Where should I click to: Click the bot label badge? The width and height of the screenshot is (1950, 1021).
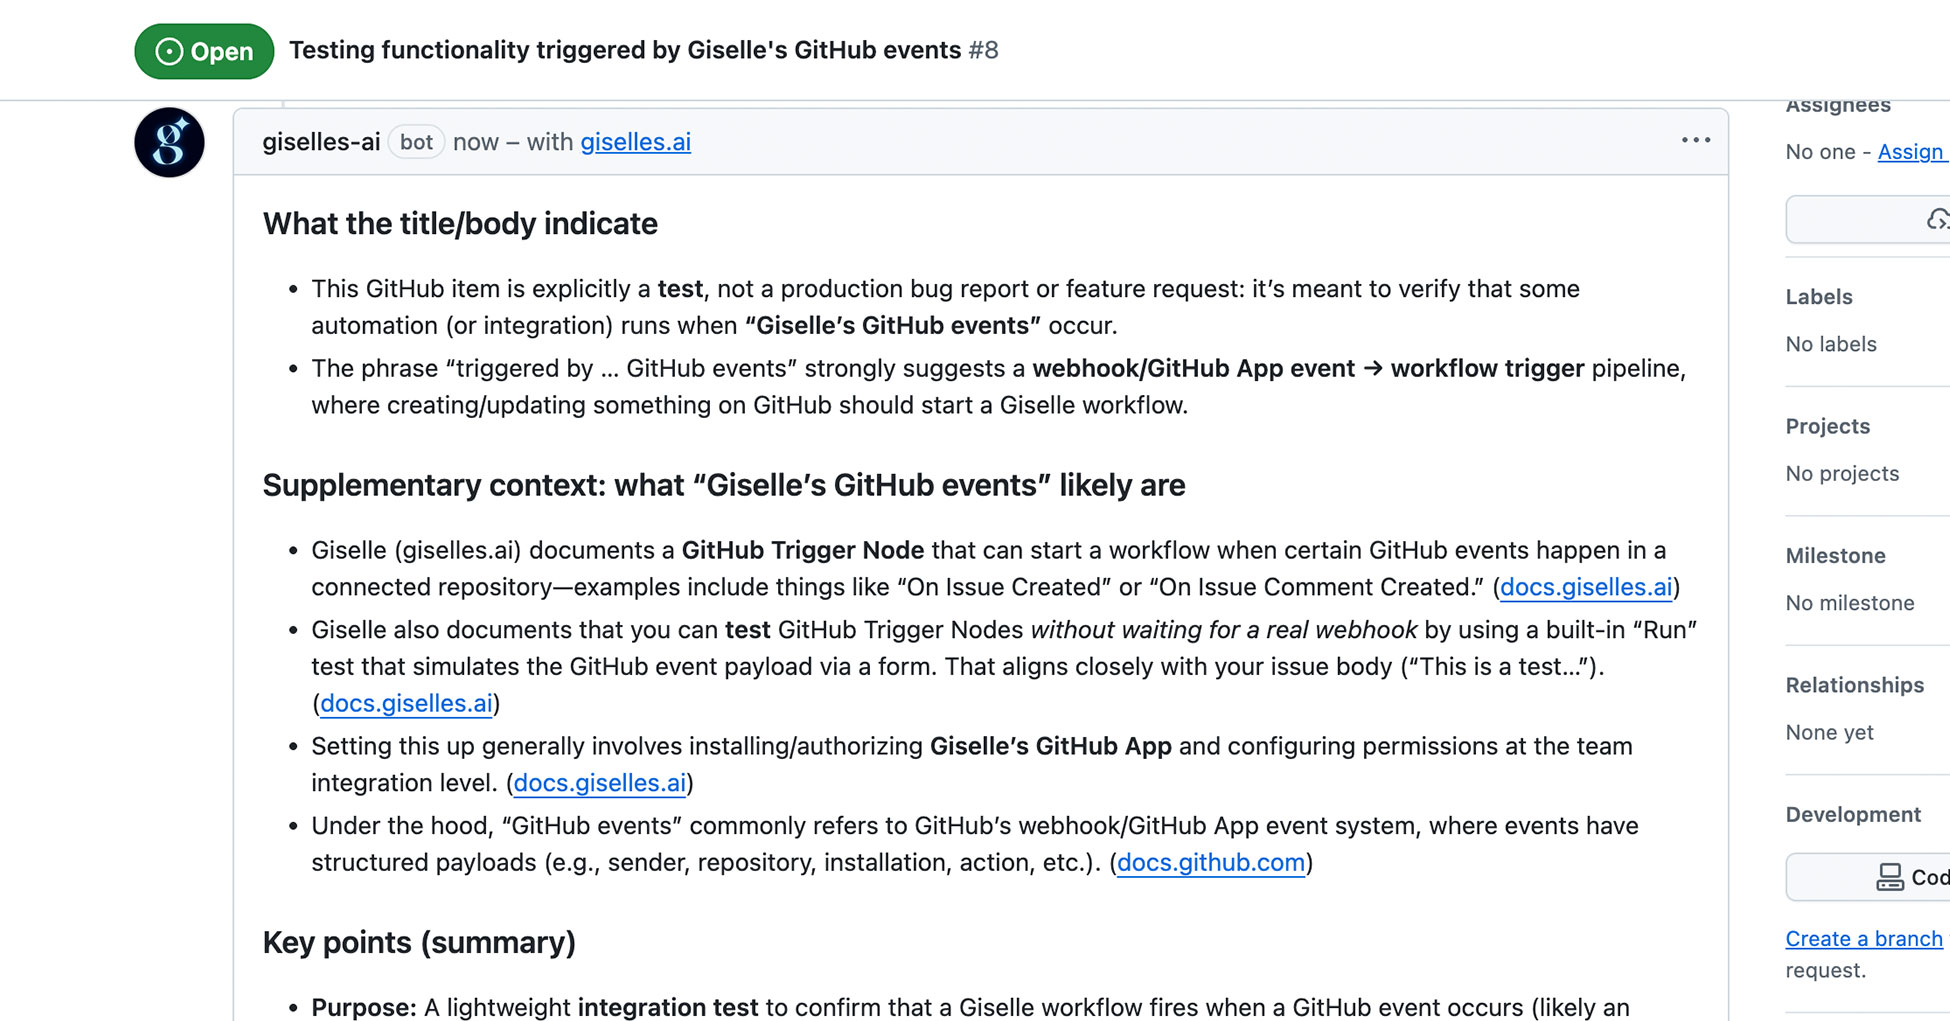point(416,142)
